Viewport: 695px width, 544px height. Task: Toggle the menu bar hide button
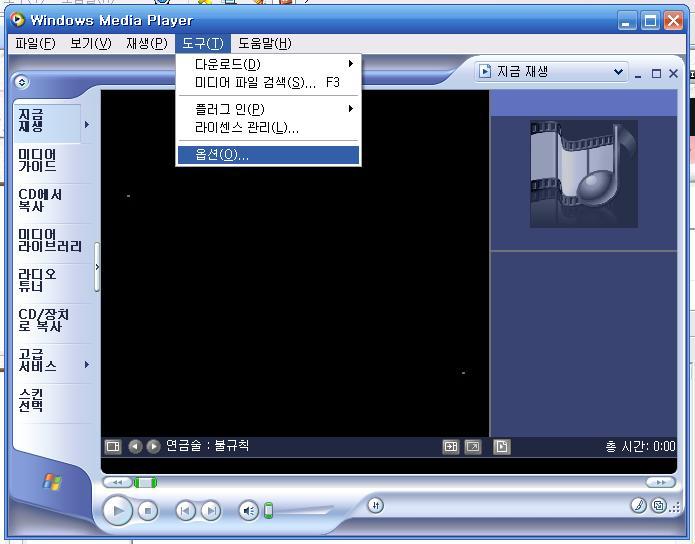(22, 82)
